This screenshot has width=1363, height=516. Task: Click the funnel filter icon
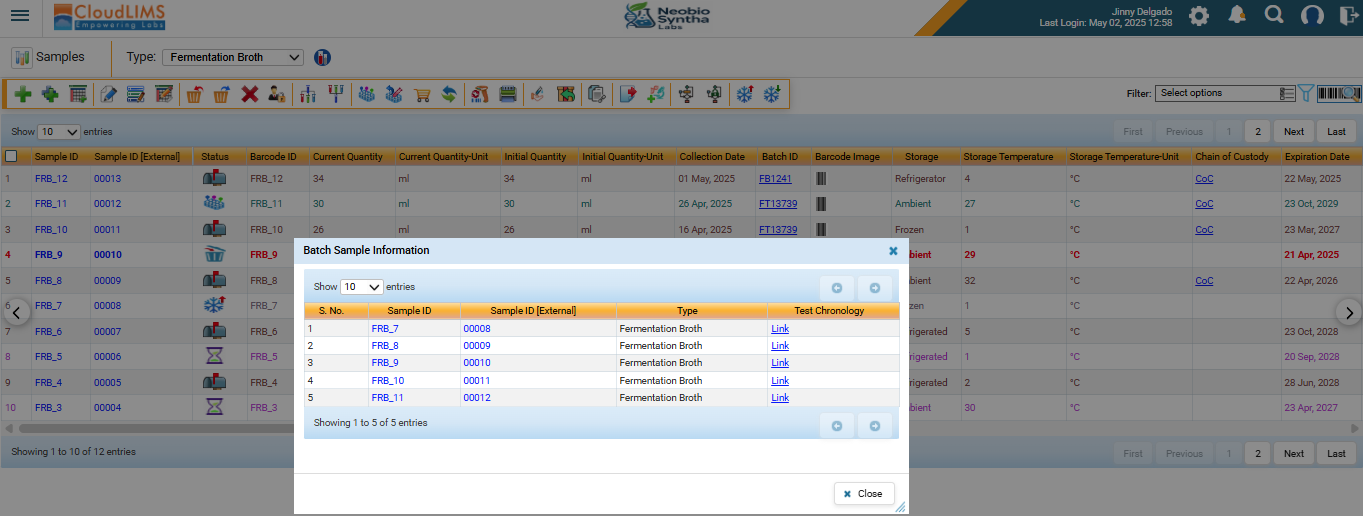tap(1306, 93)
